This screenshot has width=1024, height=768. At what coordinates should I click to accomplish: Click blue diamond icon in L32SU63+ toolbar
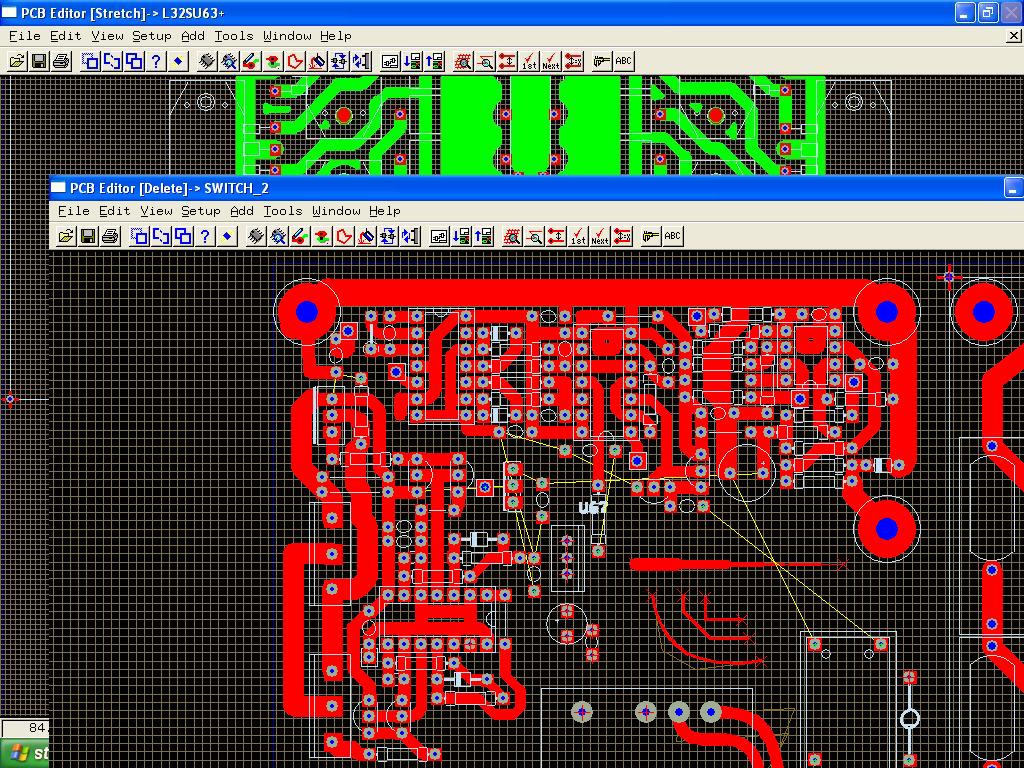click(x=178, y=61)
